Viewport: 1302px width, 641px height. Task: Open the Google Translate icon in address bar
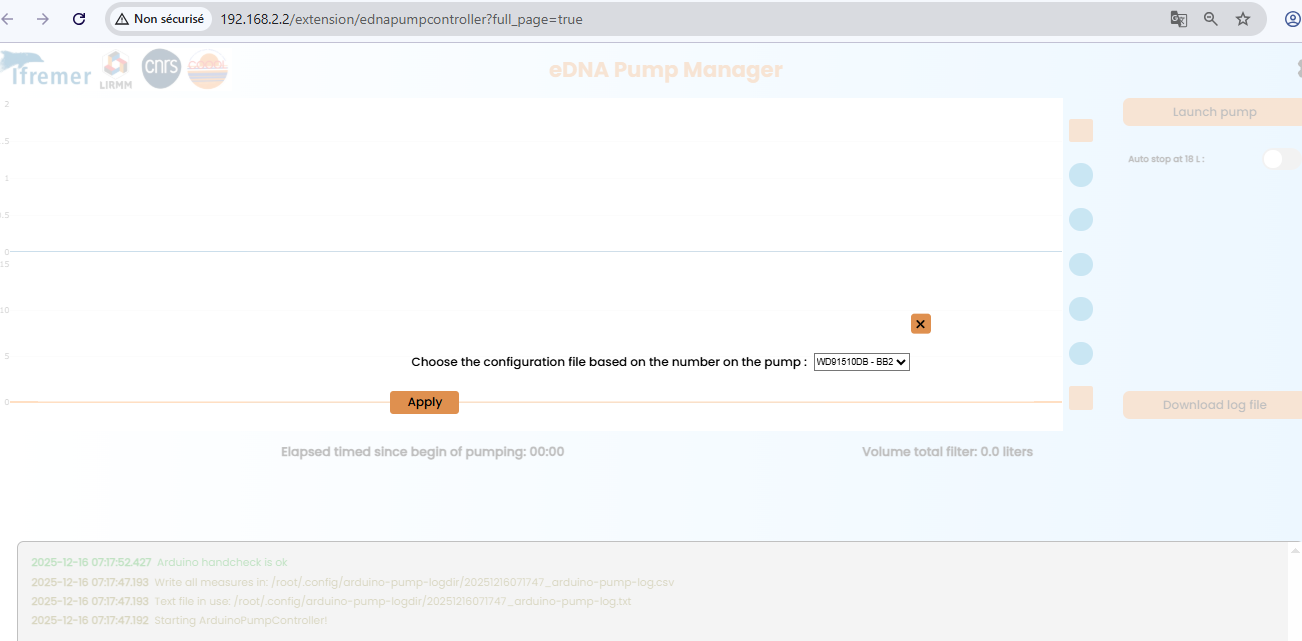coord(1179,19)
